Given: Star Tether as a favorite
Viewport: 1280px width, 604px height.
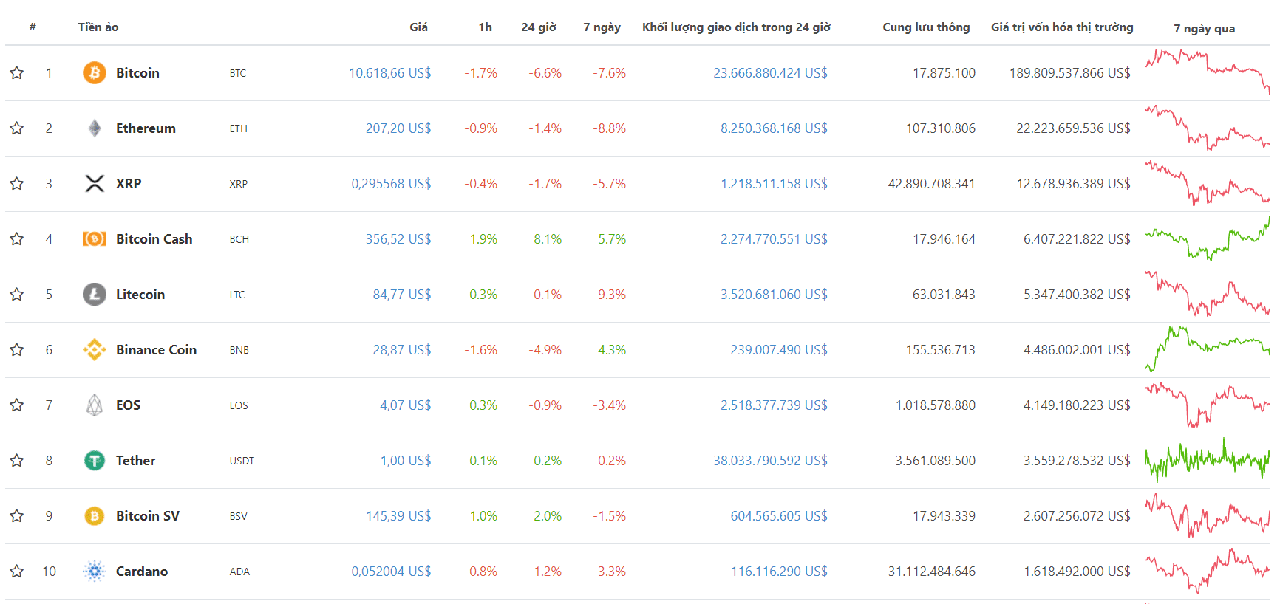Looking at the screenshot, I should 17,461.
